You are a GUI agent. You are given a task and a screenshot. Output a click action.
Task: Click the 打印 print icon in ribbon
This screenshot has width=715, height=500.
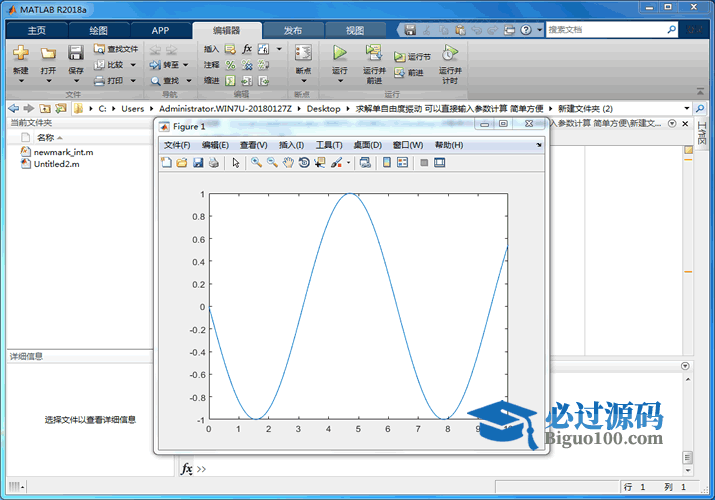[99, 81]
